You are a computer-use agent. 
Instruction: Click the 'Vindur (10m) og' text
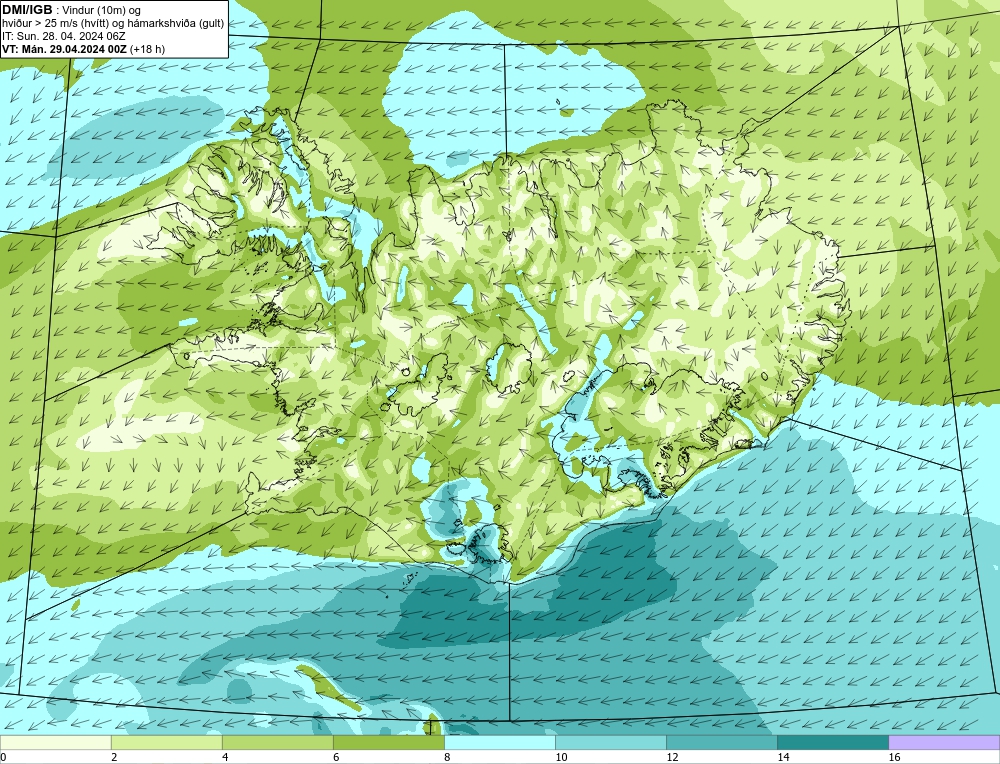(x=103, y=11)
